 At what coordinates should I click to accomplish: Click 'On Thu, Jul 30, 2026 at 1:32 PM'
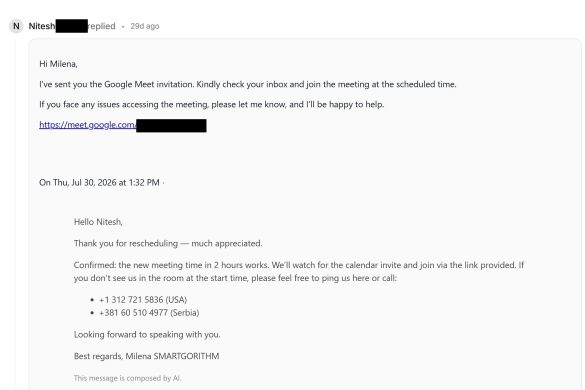click(x=99, y=182)
